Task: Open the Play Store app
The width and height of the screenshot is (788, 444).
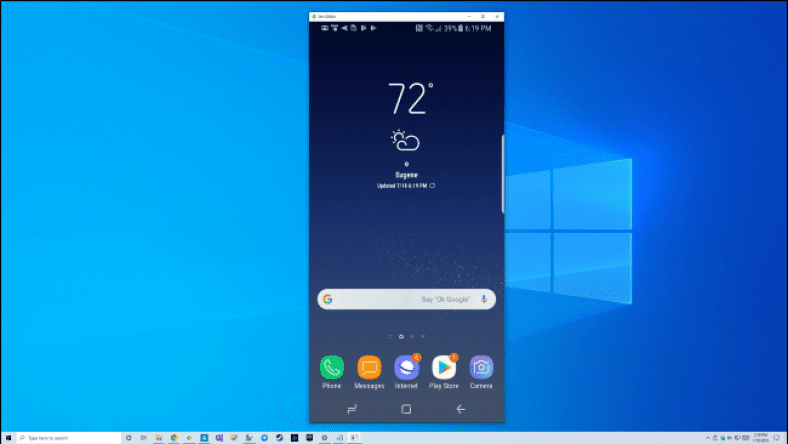Action: pos(444,368)
